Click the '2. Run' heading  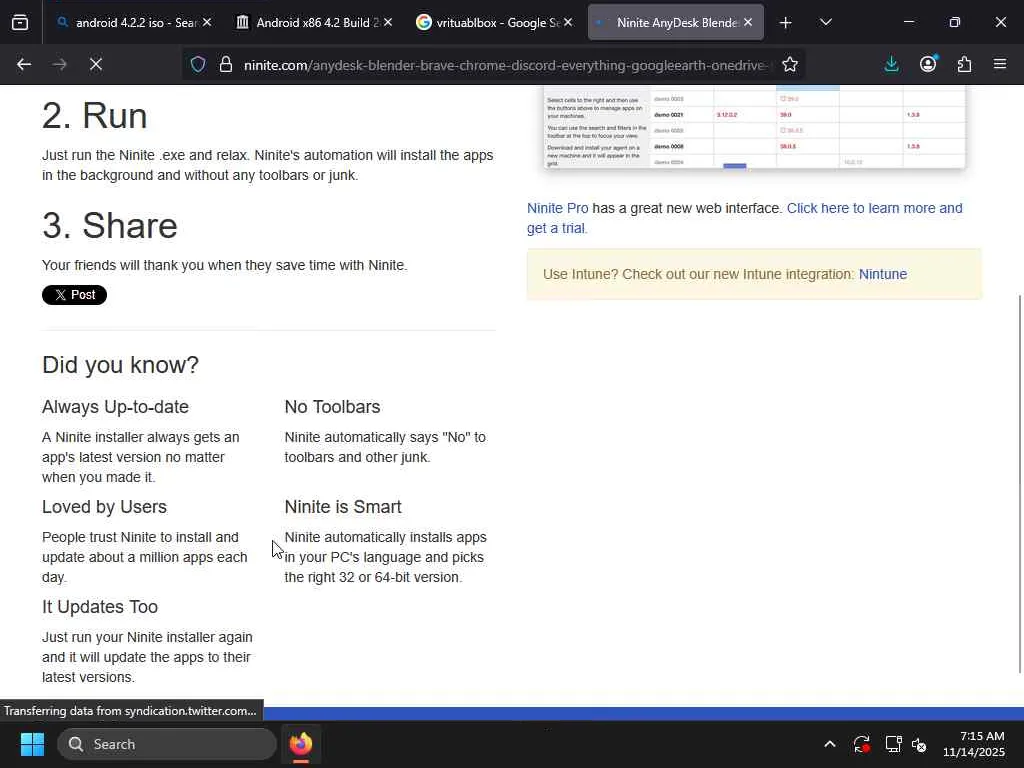95,116
